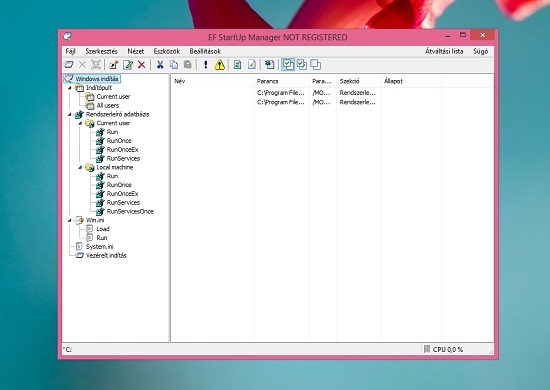The width and height of the screenshot is (550, 390).
Task: Click the red X delete icon
Action: [x=141, y=65]
